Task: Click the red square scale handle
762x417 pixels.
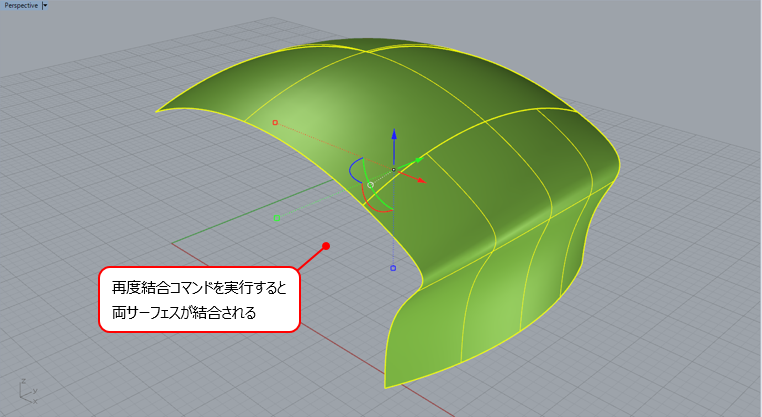Action: 275,122
